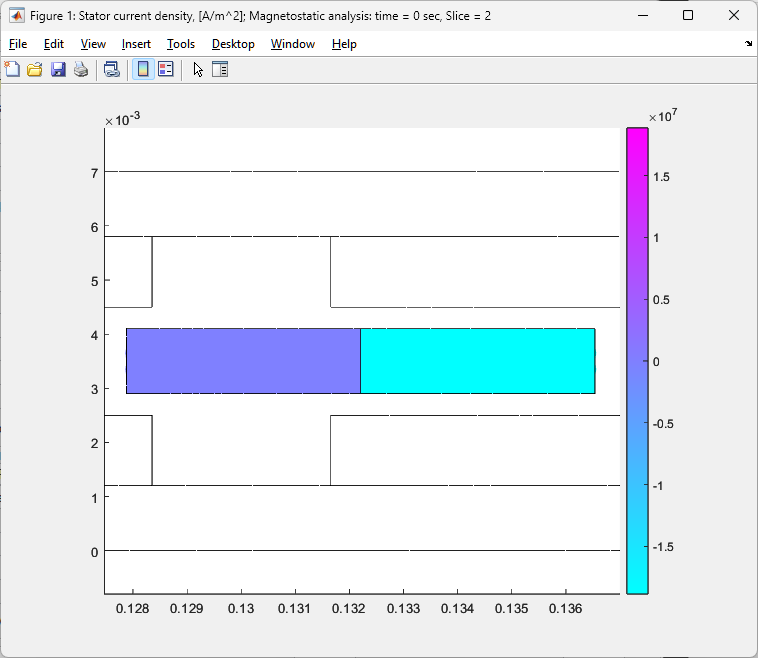Click the x-axis tick label 0.132
This screenshot has width=758, height=658.
349,609
